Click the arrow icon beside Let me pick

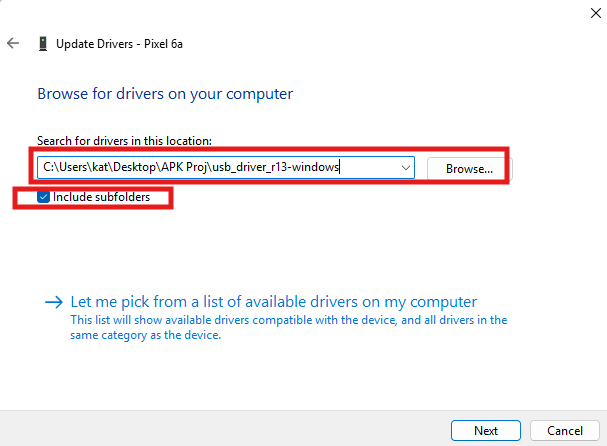[53, 301]
